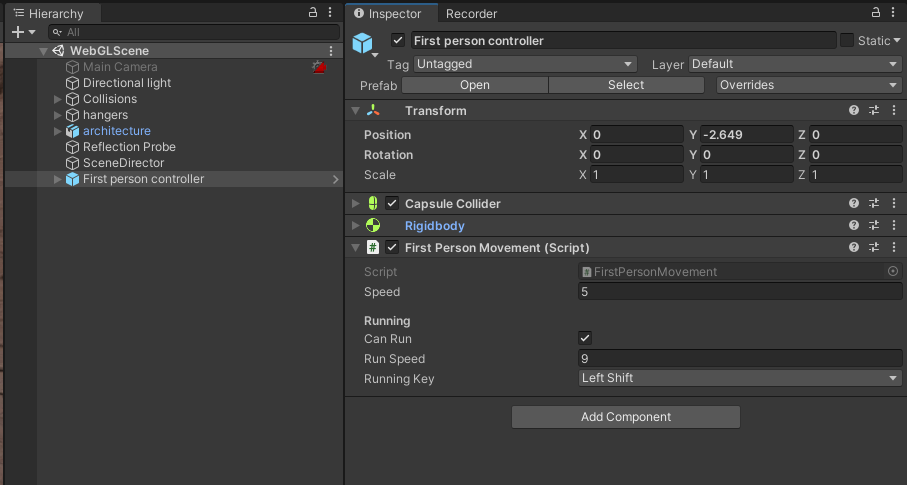Collapse First Person Movement script foldout
The height and width of the screenshot is (485, 907).
tap(356, 248)
